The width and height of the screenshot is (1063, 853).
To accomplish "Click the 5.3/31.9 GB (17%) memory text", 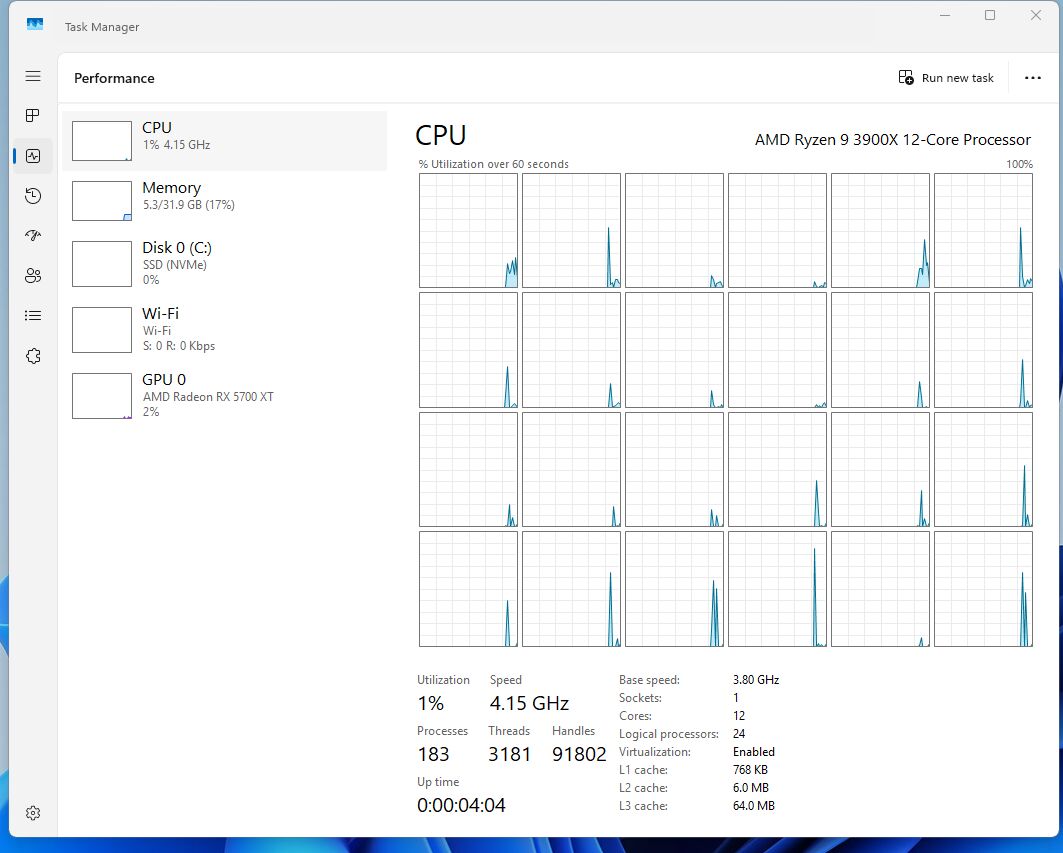I will coord(188,205).
